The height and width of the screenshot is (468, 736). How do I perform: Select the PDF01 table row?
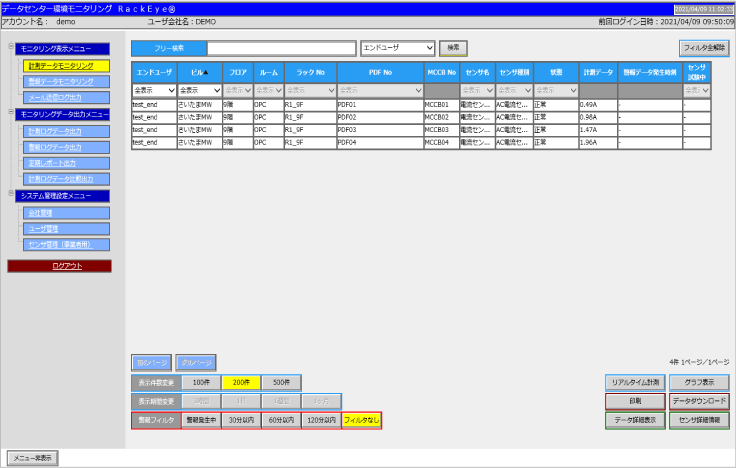[421, 105]
